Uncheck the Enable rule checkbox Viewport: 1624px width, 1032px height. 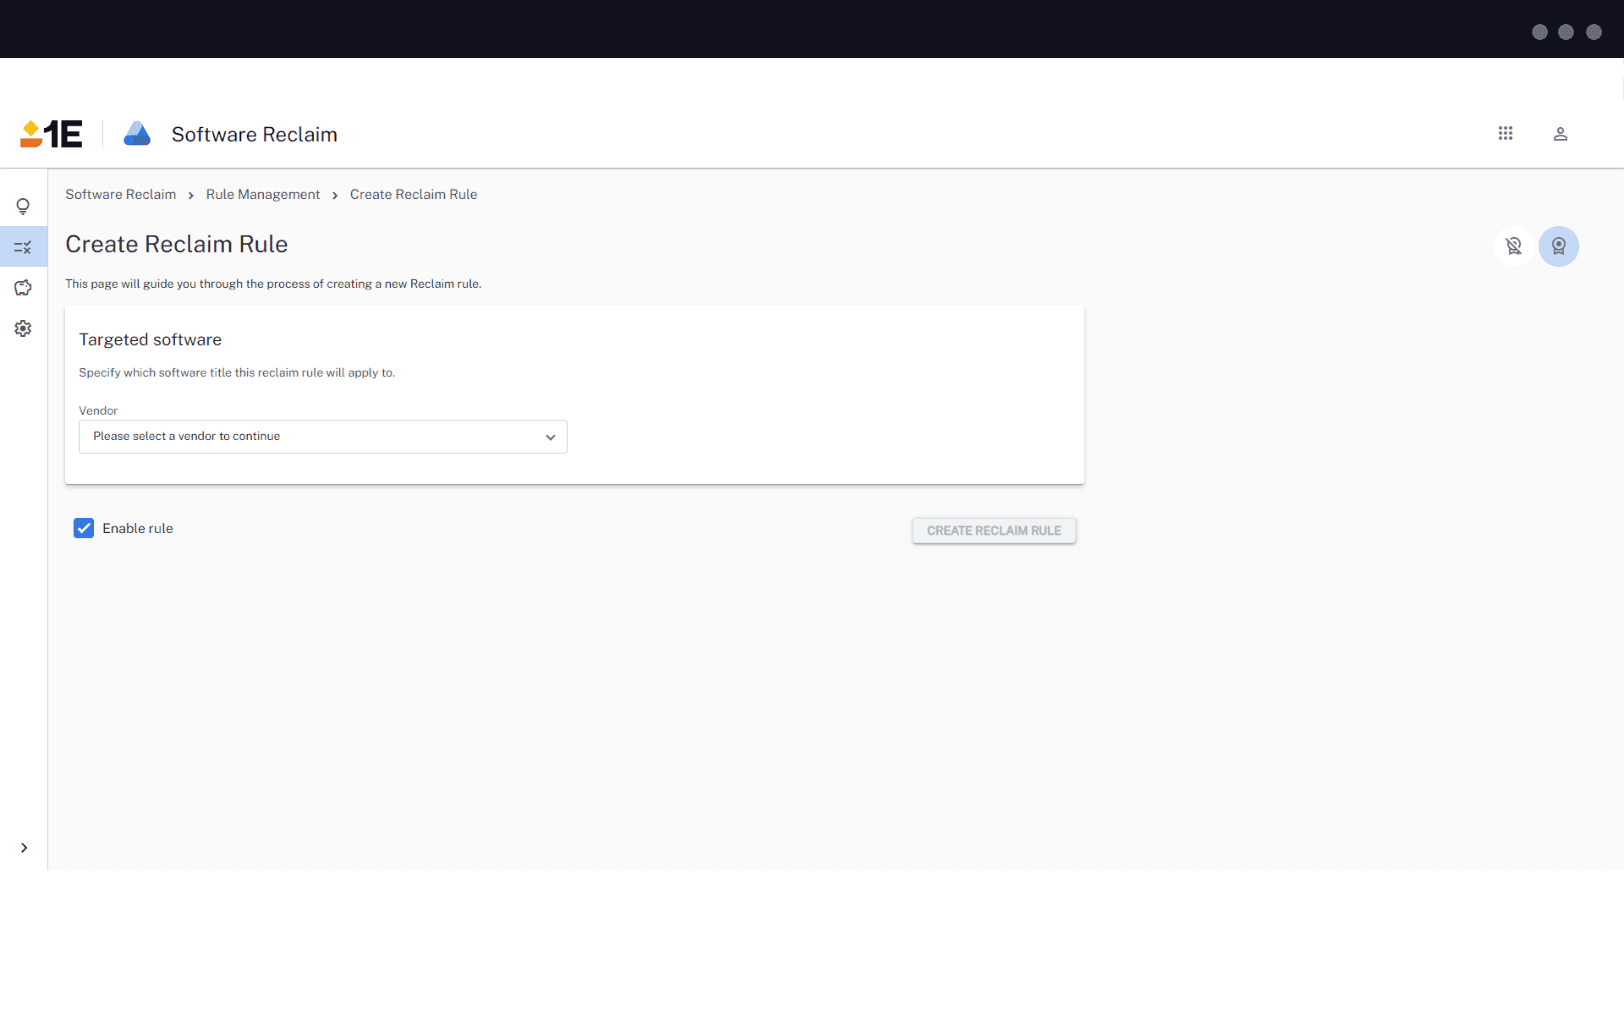click(x=84, y=528)
